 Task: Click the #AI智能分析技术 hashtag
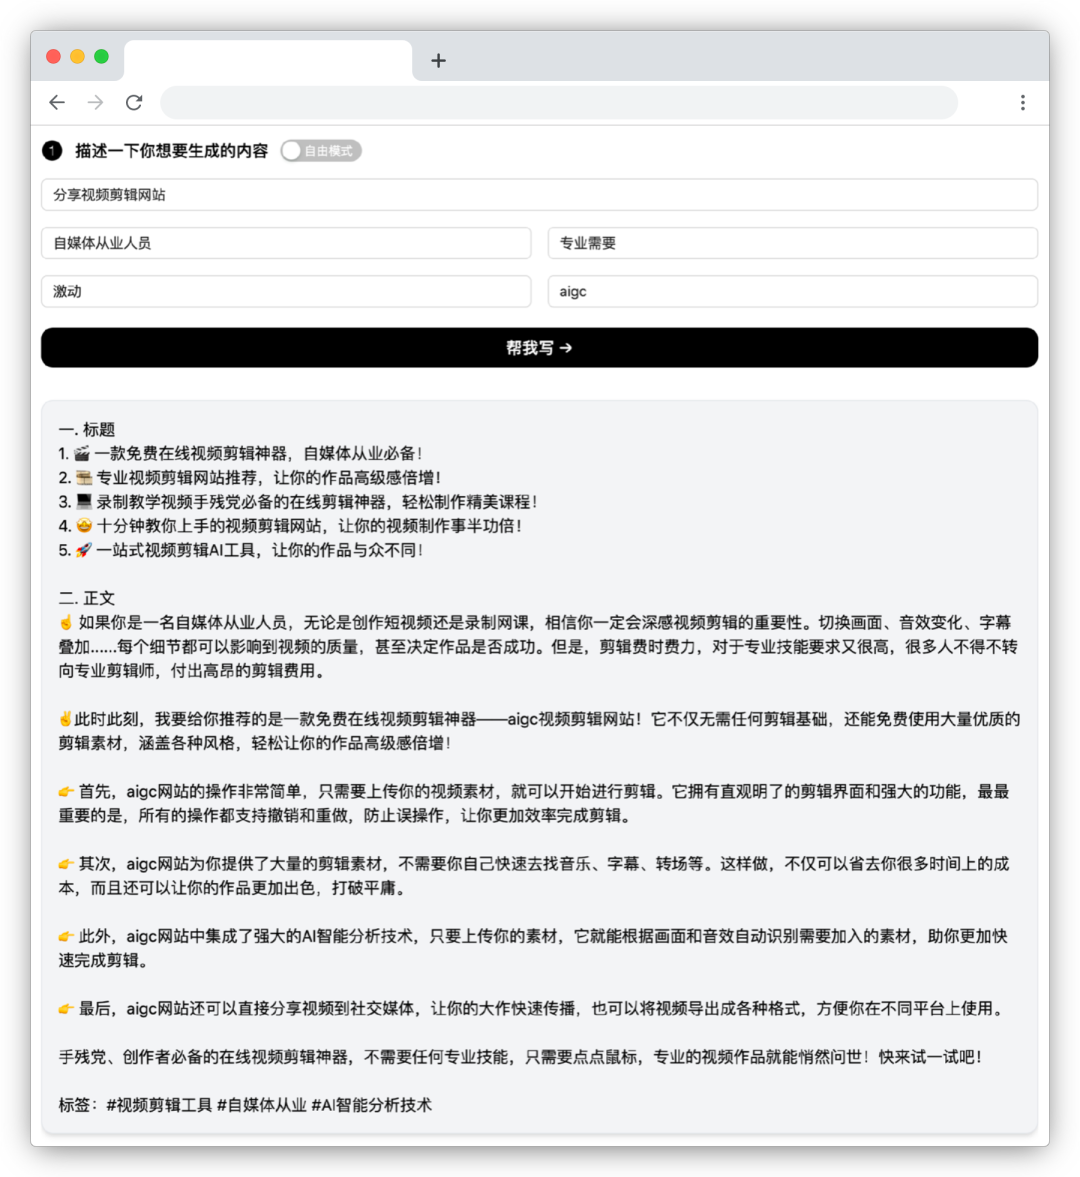(371, 1105)
